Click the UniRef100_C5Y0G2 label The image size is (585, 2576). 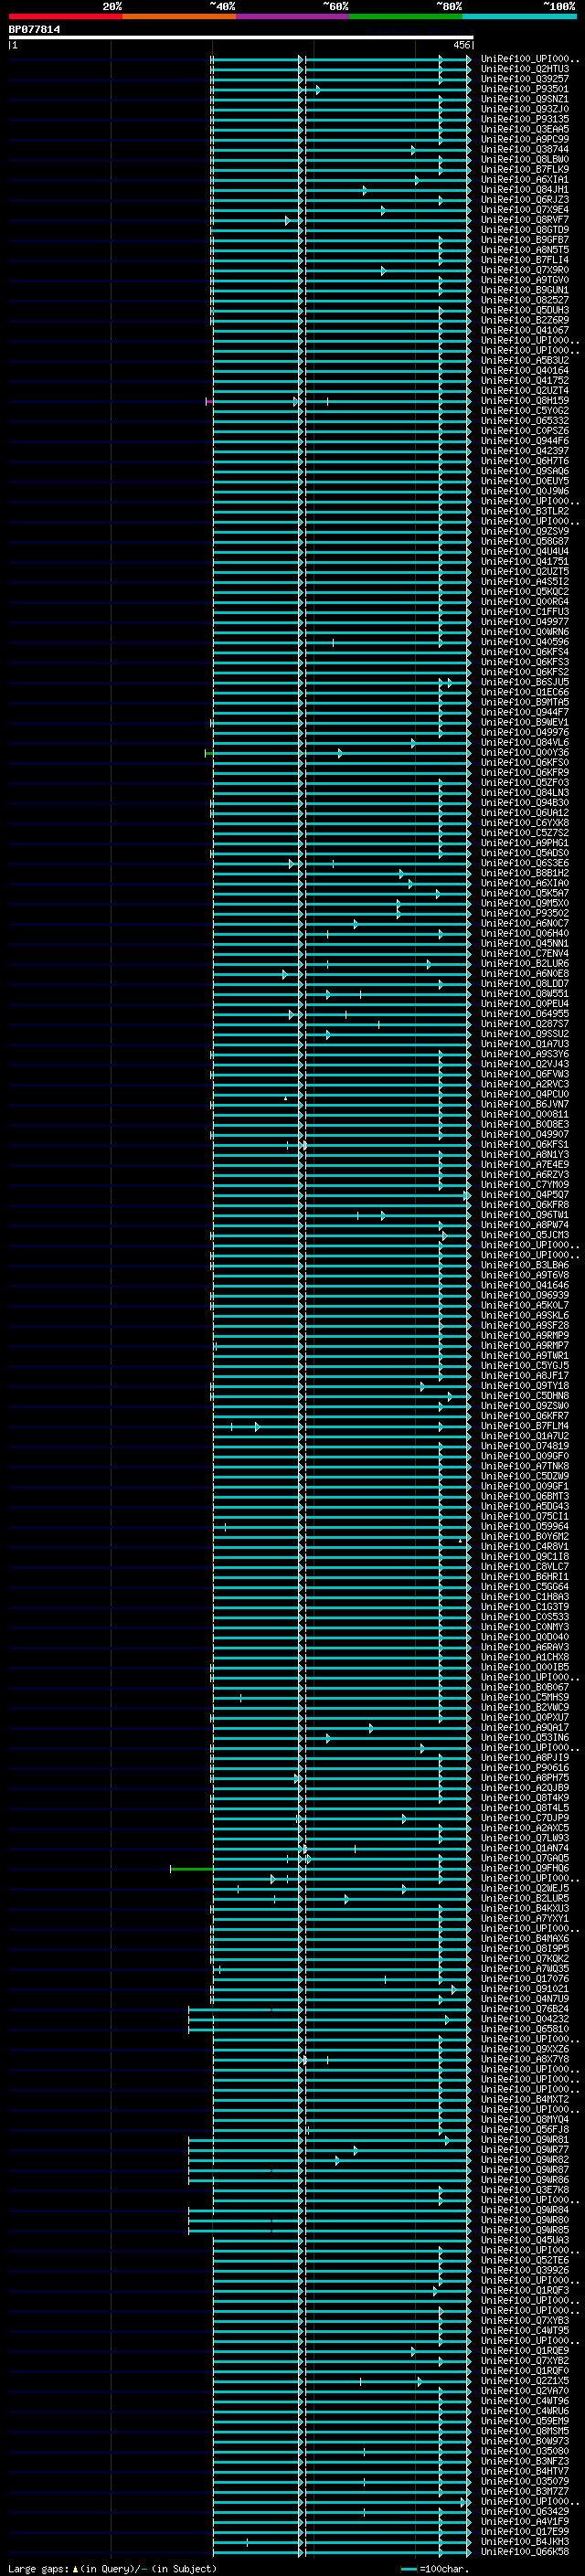(525, 411)
